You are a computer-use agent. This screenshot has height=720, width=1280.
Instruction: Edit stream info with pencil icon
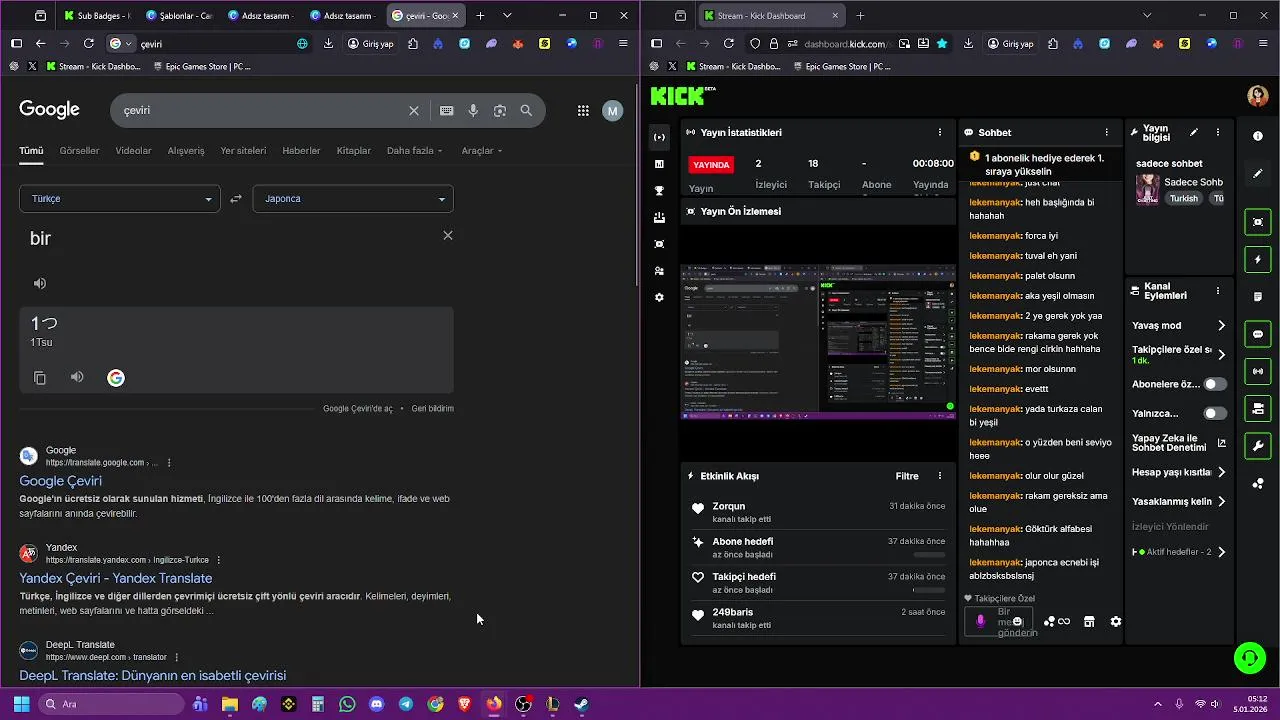click(1193, 132)
